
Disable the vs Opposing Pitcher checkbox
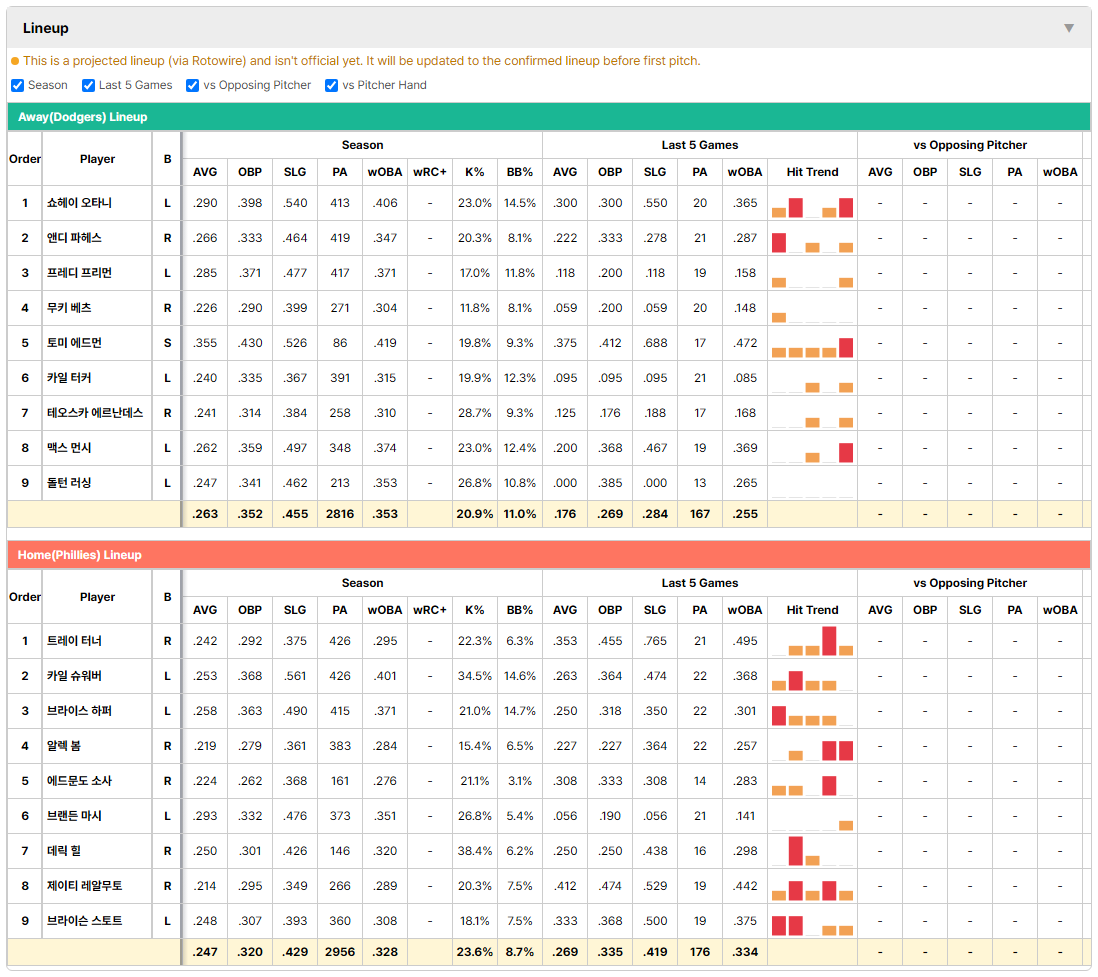(x=193, y=85)
